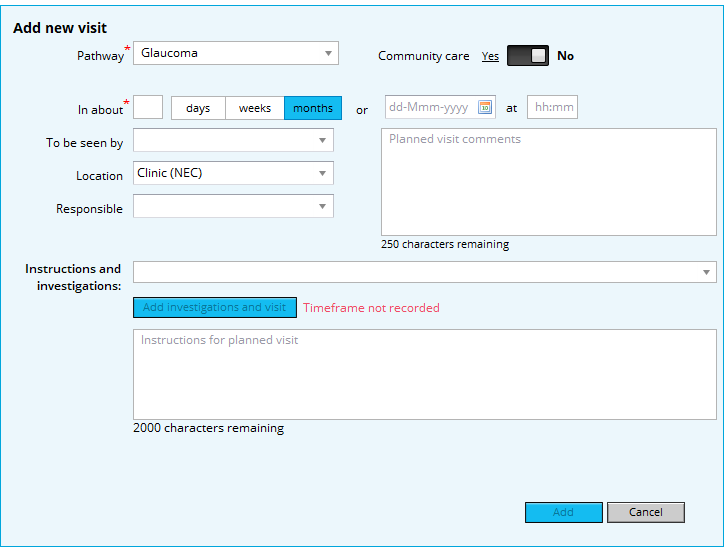This screenshot has height=547, width=726.
Task: Select the months timeframe option
Action: pos(313,108)
